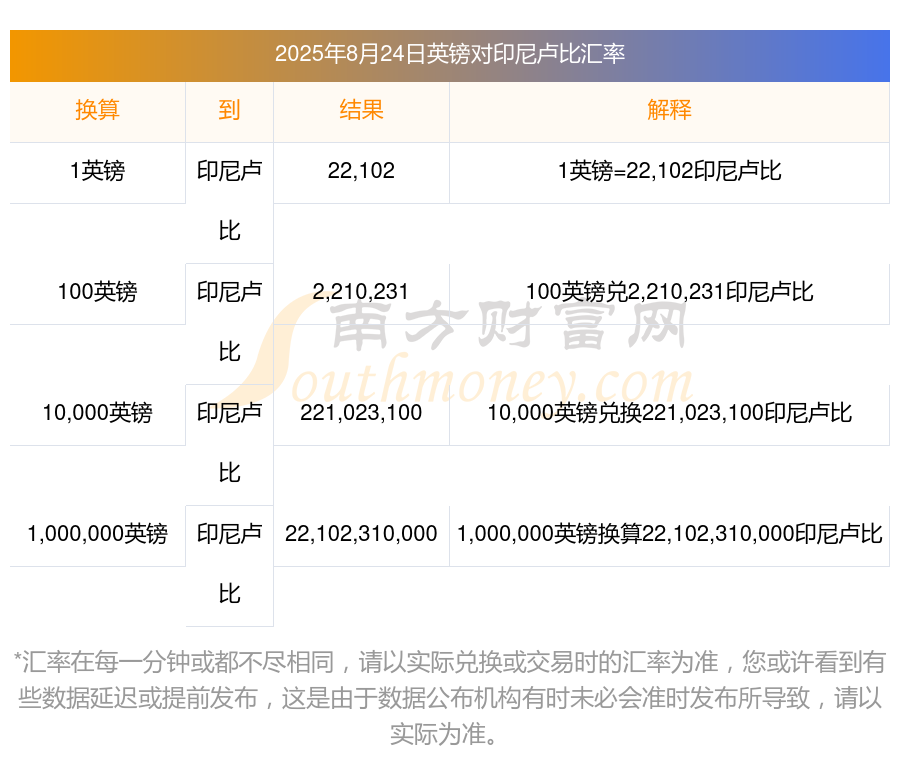Select the 结果 column header
The image size is (900, 765).
(x=361, y=110)
